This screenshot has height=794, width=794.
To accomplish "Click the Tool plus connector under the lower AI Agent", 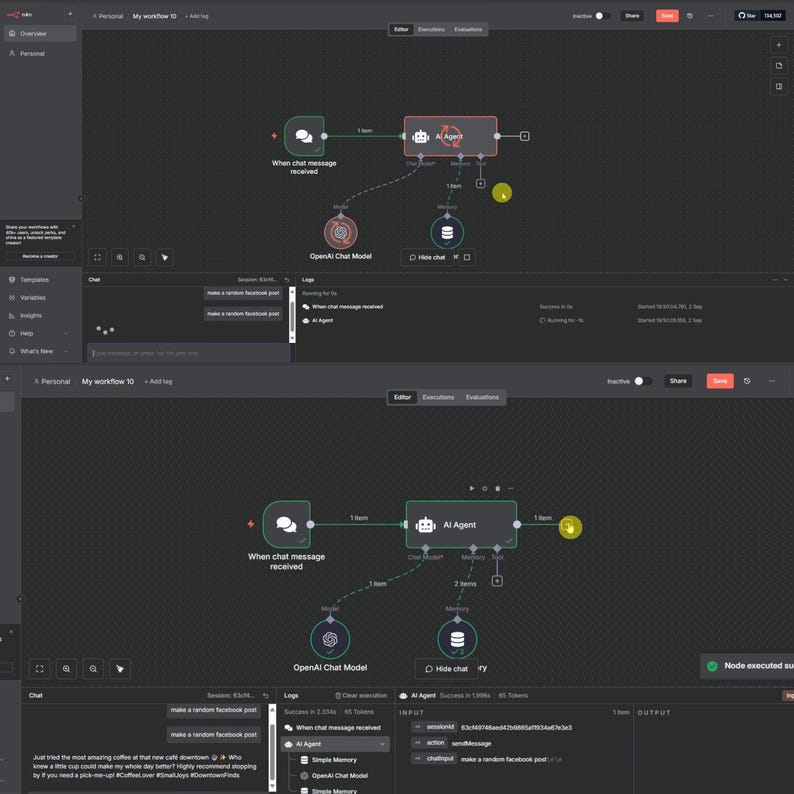I will [497, 581].
